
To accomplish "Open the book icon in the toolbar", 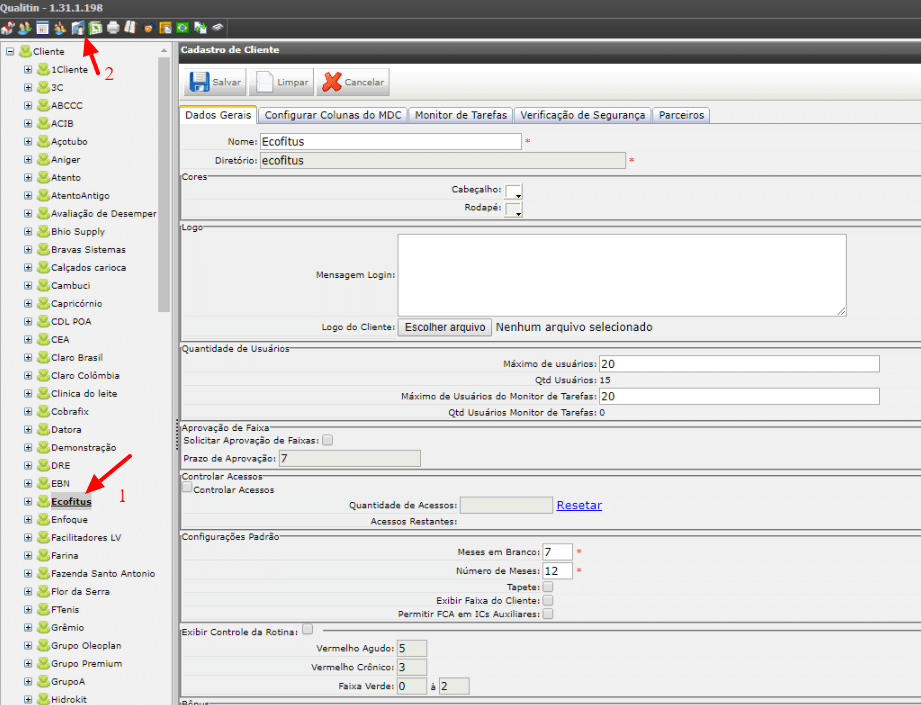I will pyautogui.click(x=130, y=27).
